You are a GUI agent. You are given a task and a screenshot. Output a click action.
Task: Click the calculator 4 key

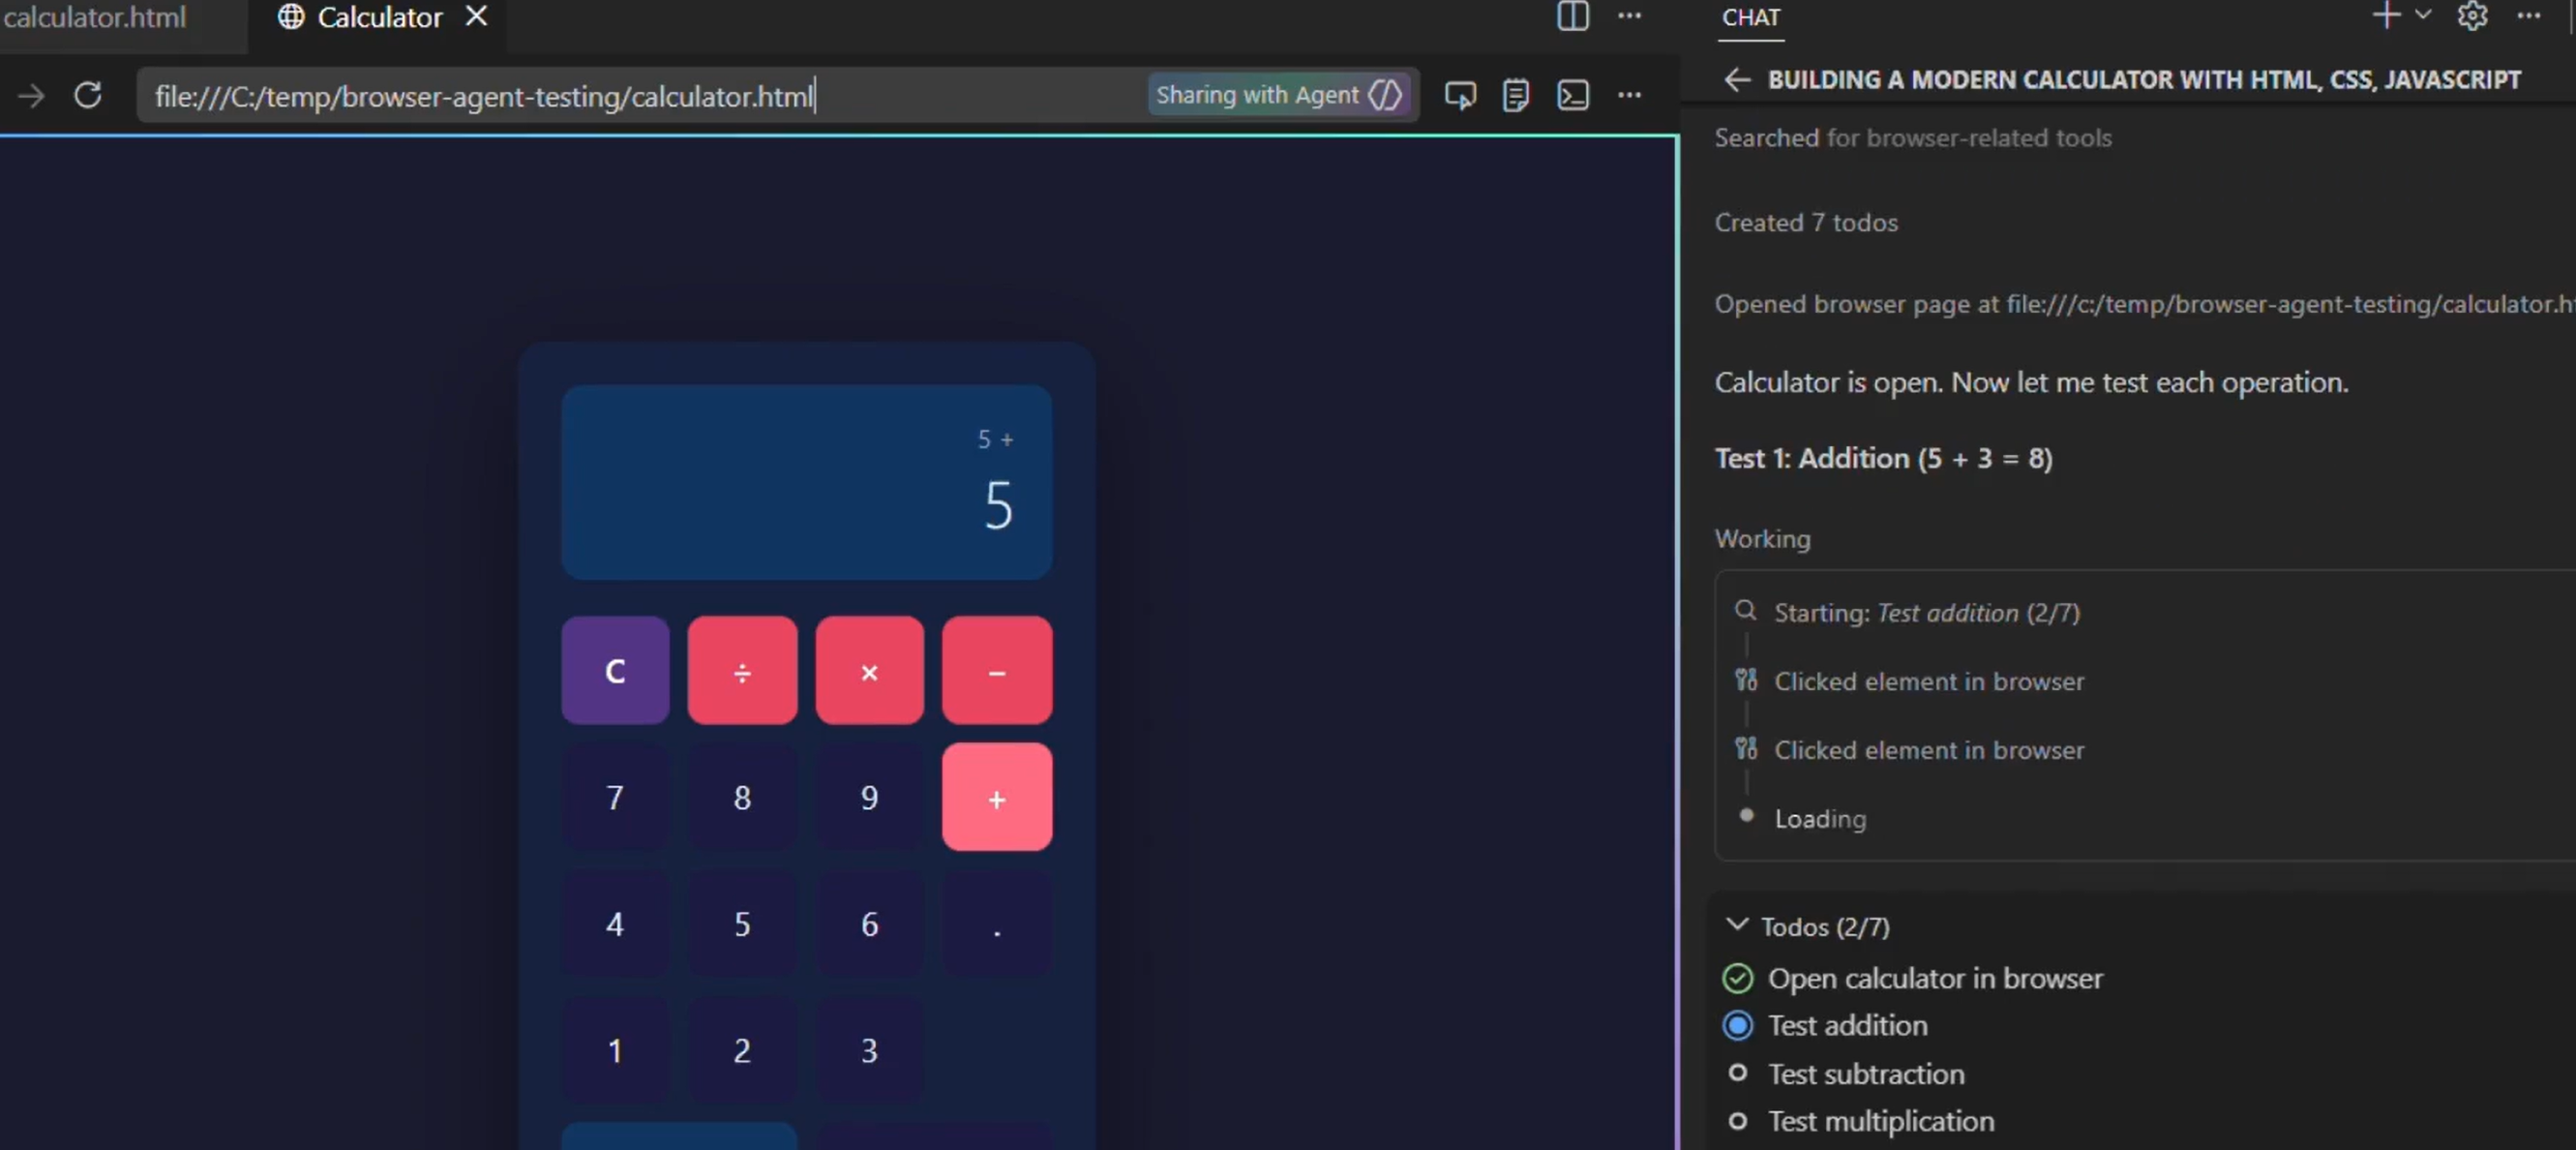coord(615,924)
